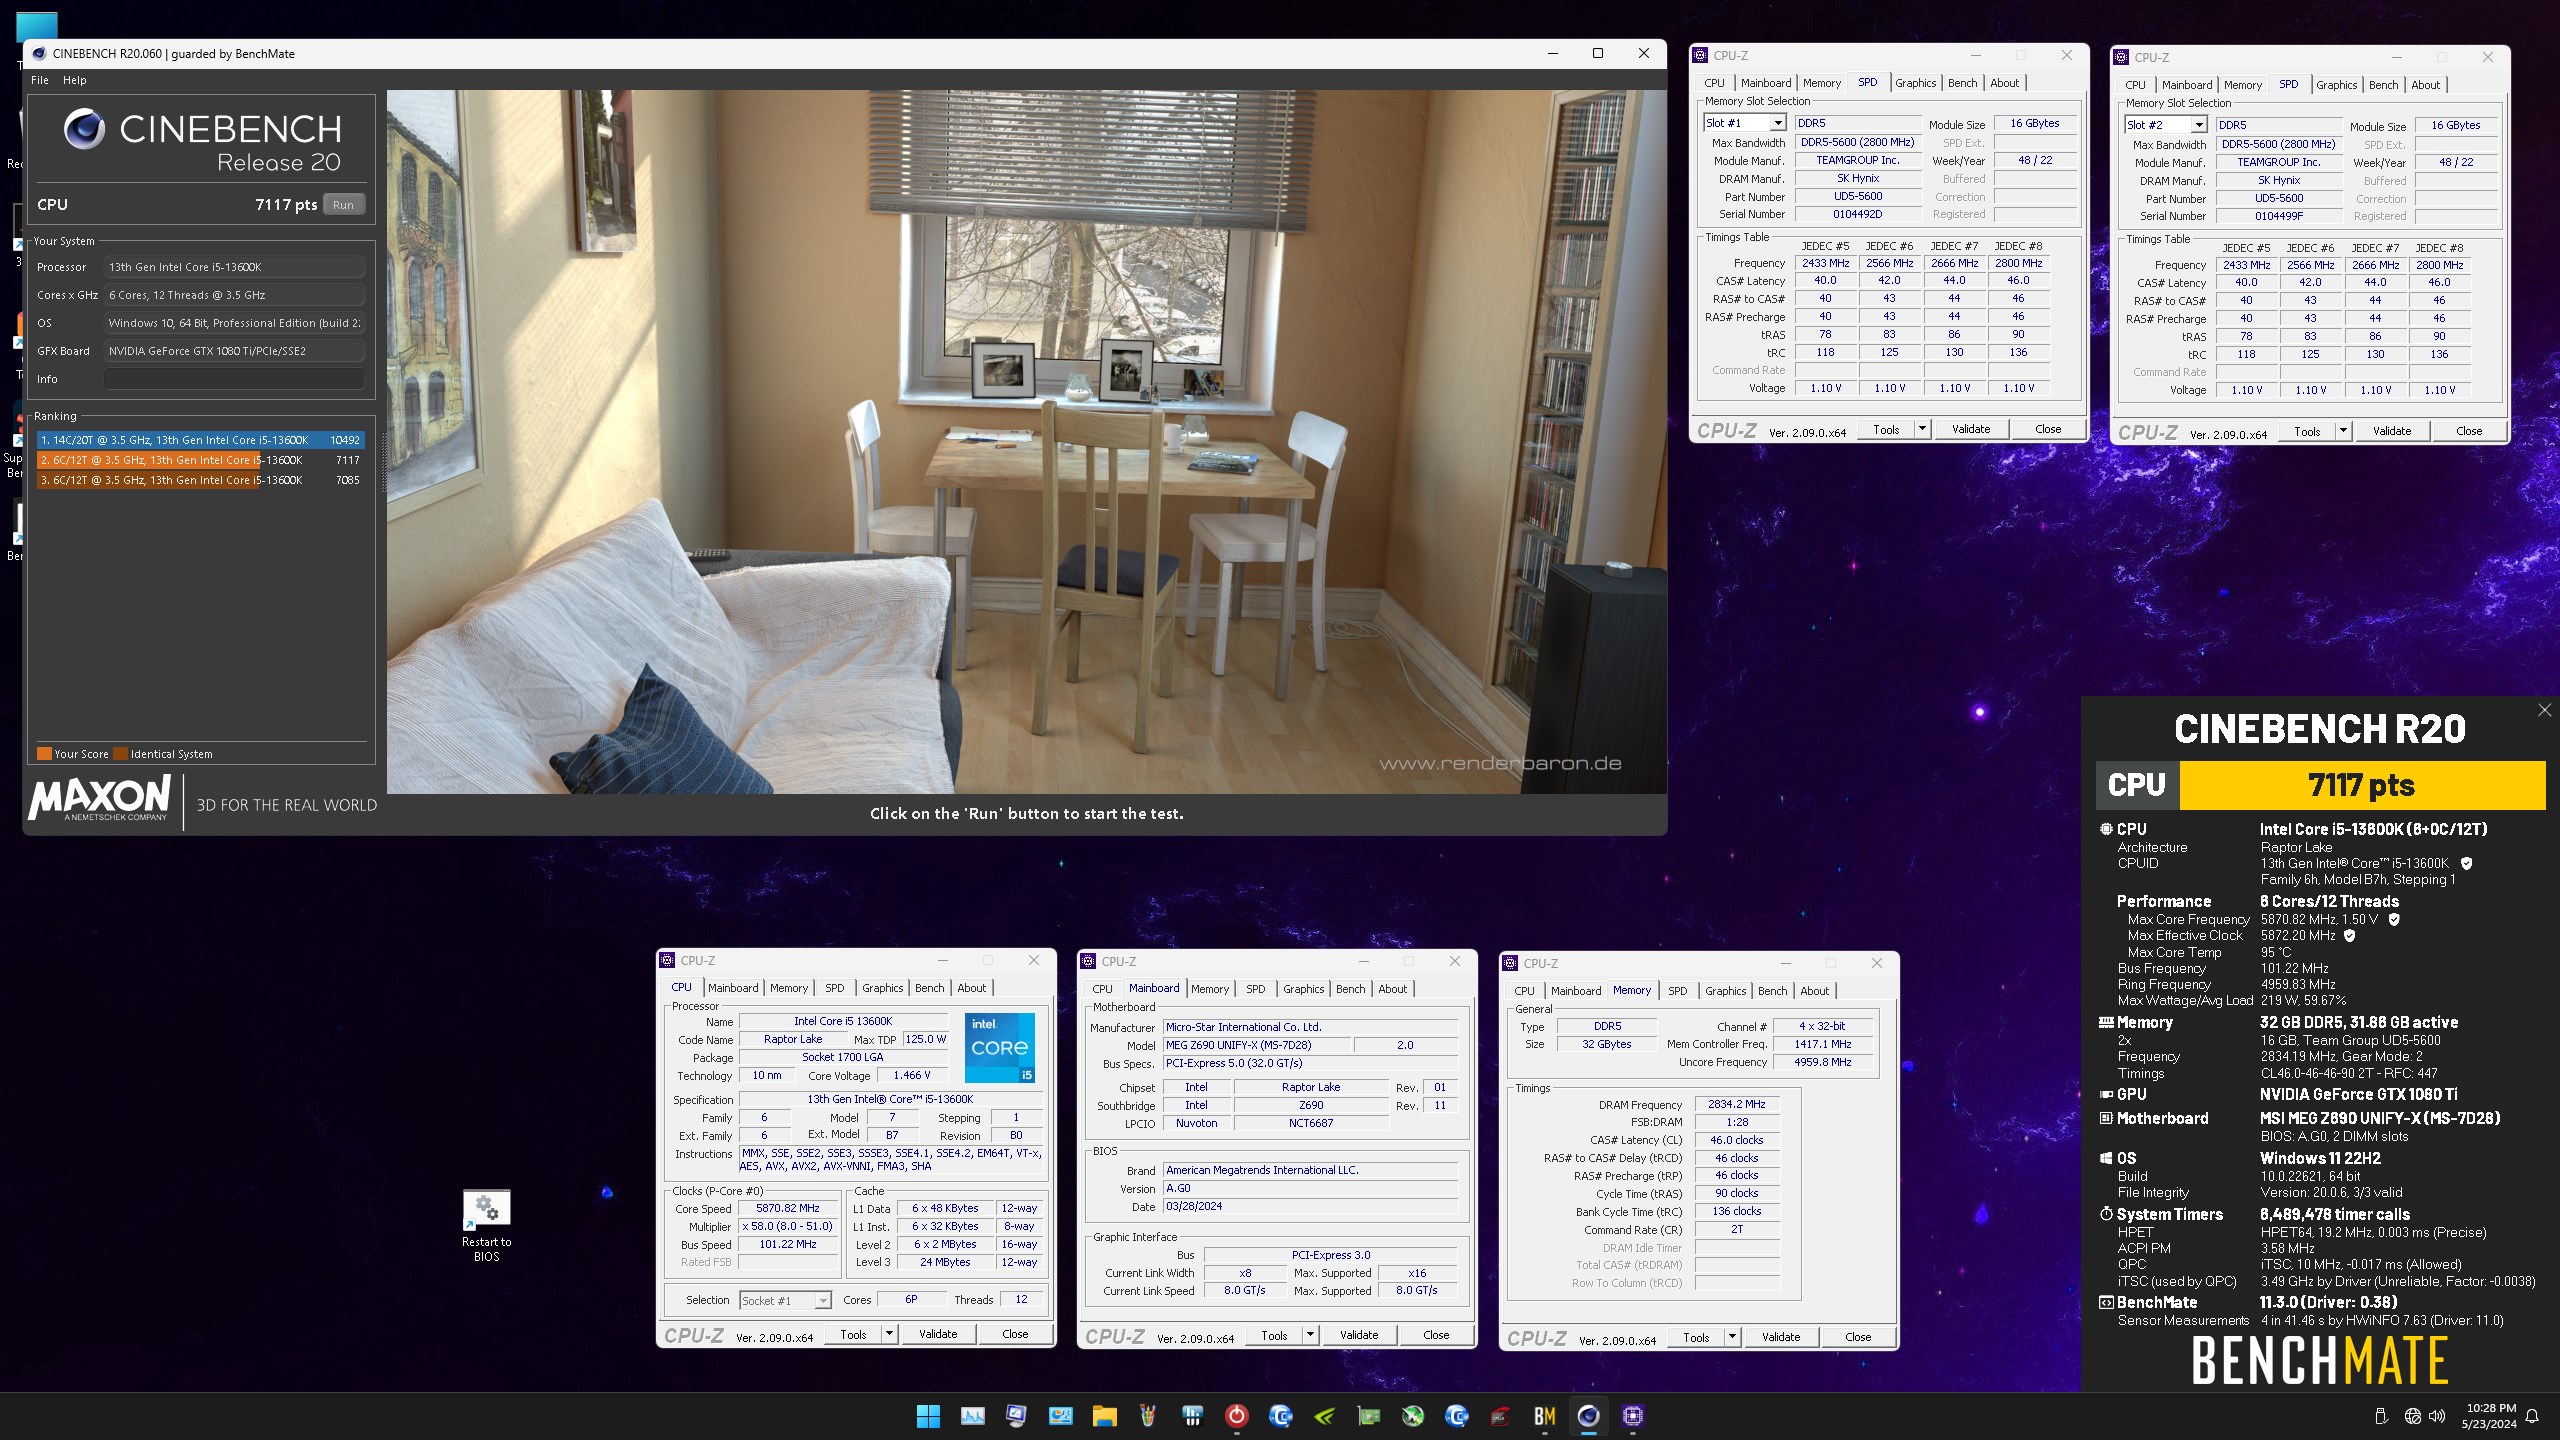Click the USB device tray icon
This screenshot has width=2560, height=1440.
(2381, 1416)
